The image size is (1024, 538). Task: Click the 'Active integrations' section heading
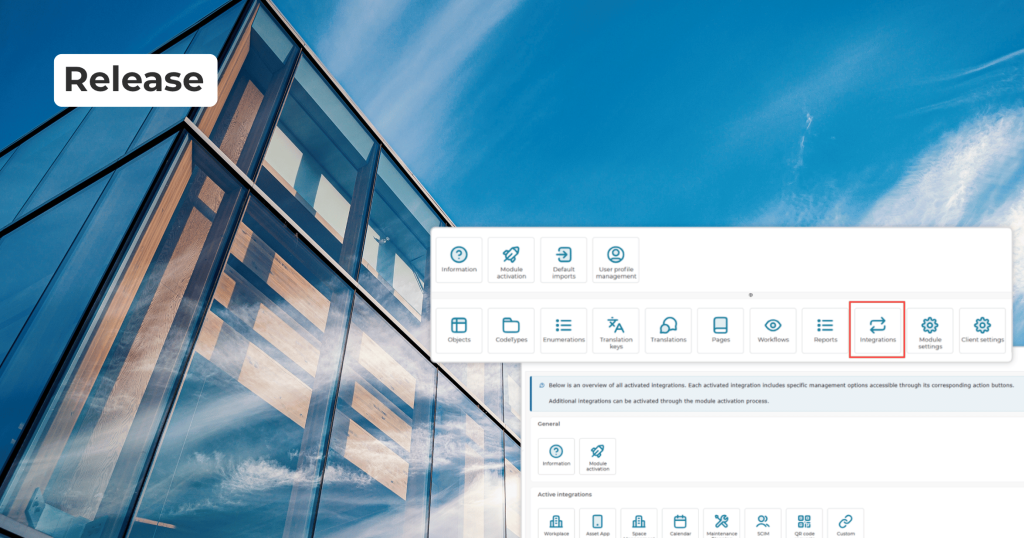point(564,494)
